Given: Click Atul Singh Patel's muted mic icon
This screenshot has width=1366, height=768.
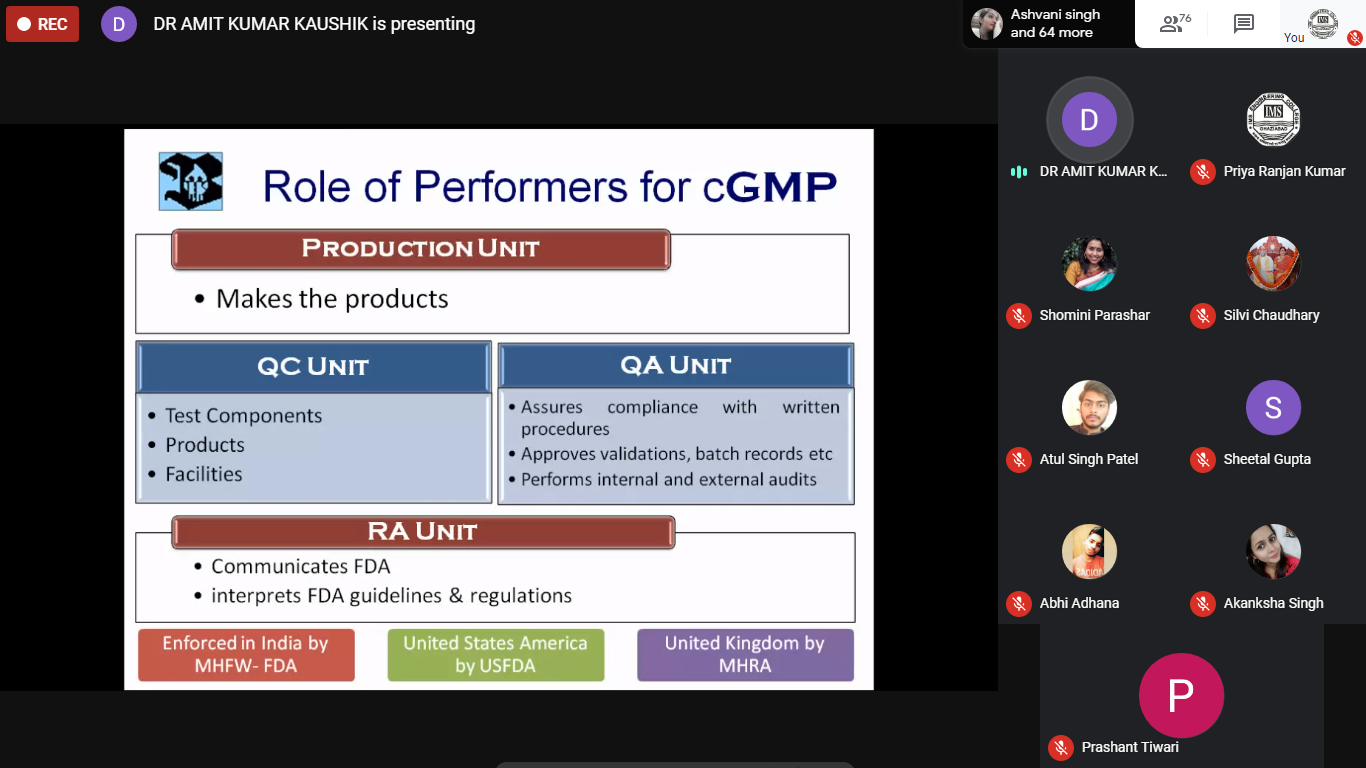Looking at the screenshot, I should pos(1018,460).
